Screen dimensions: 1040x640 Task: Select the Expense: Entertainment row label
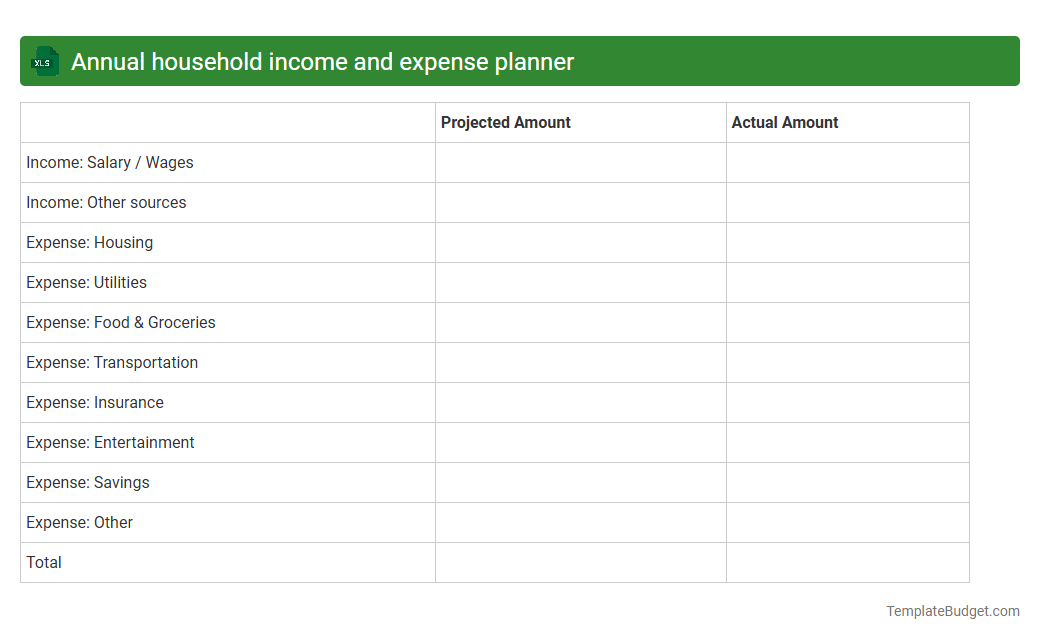pyautogui.click(x=110, y=442)
